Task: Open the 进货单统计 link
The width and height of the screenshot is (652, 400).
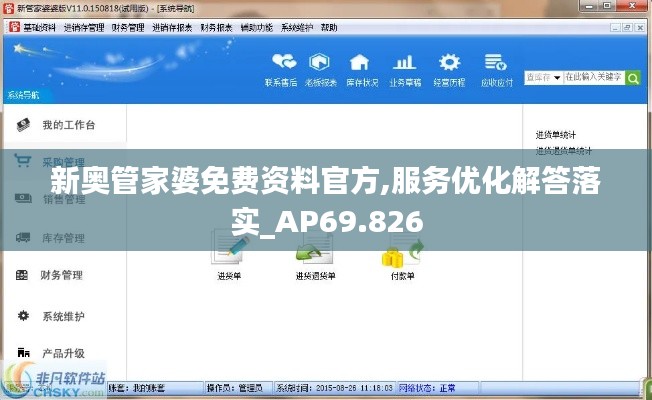Action: point(556,135)
